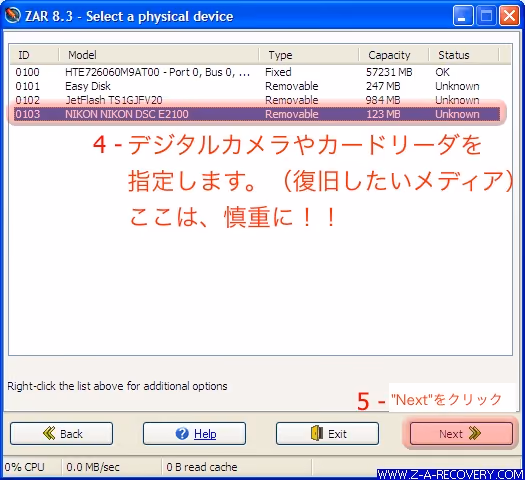Minimize the ZAR 8.3 window

pyautogui.click(x=463, y=16)
